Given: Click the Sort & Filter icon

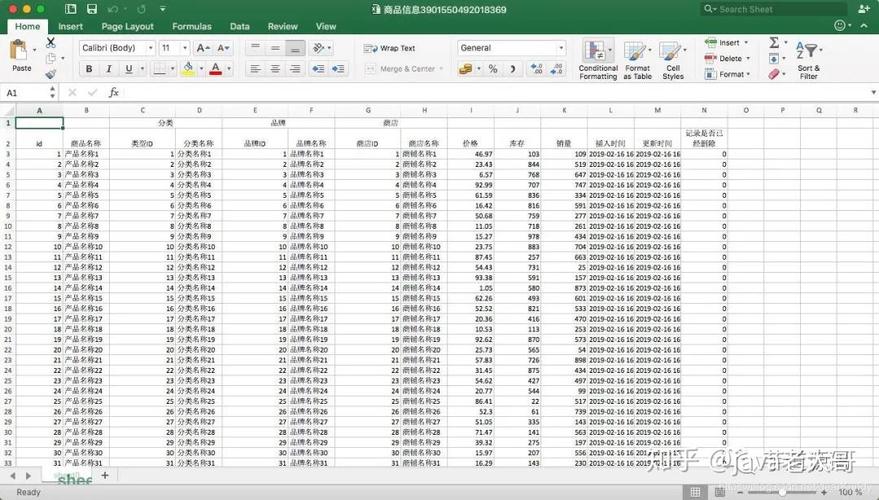Looking at the screenshot, I should coord(808,58).
